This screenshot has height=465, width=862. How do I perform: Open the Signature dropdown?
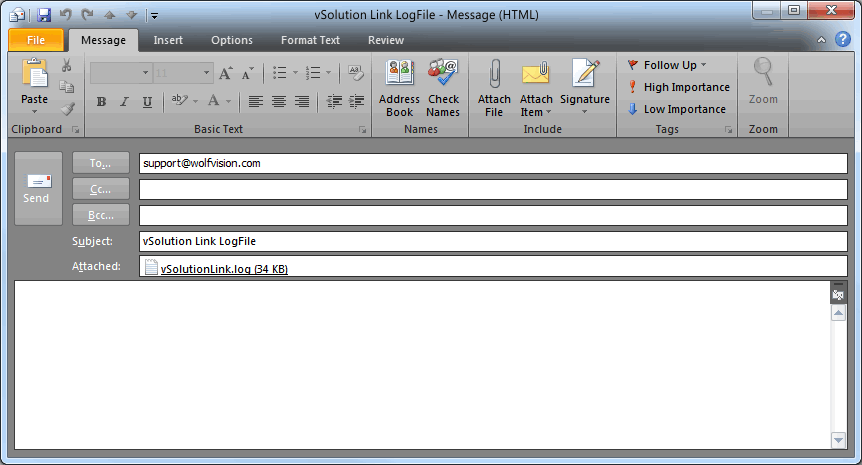(585, 88)
